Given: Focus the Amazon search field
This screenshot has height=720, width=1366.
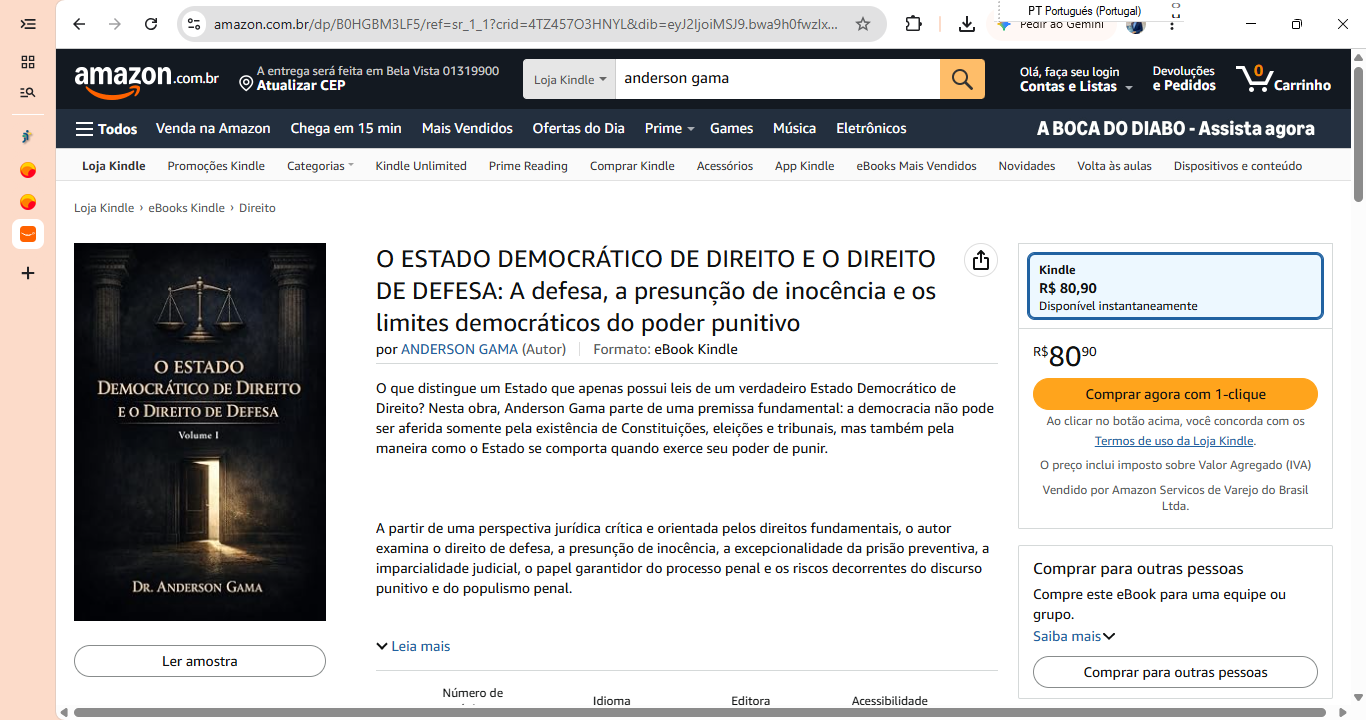Looking at the screenshot, I should [x=777, y=79].
